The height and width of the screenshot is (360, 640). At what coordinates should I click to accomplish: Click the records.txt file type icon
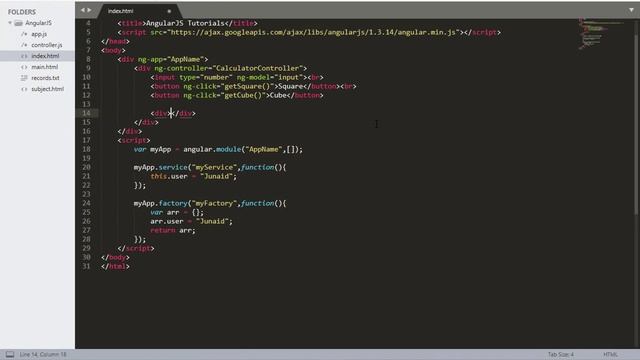coord(24,78)
